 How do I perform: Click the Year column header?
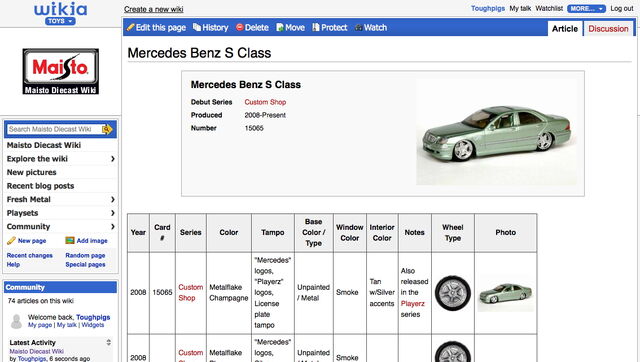[138, 232]
